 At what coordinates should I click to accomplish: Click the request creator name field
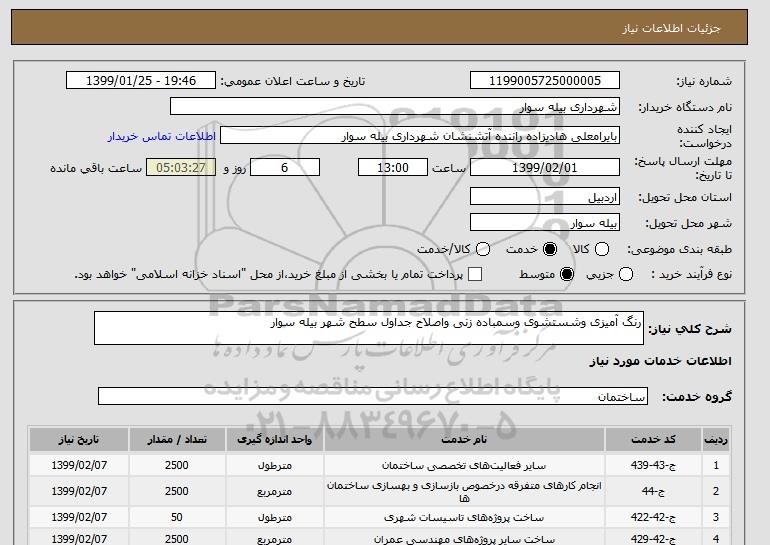tap(420, 136)
